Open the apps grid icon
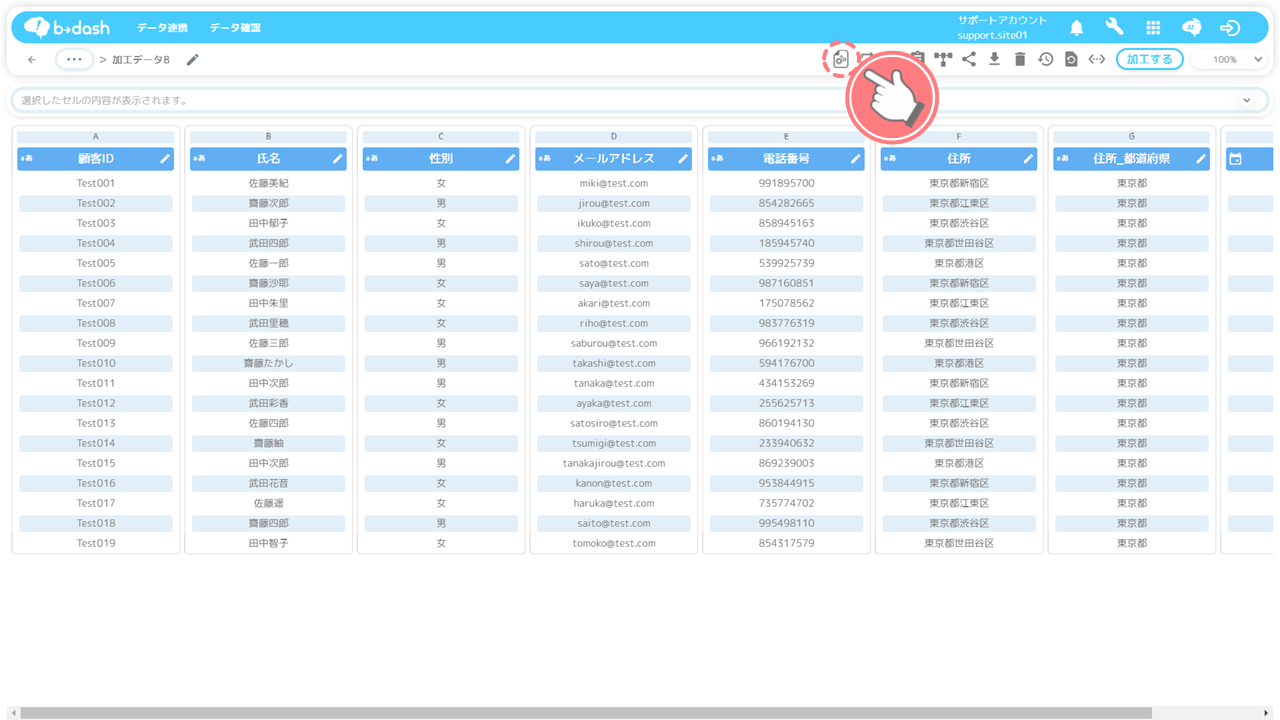The height and width of the screenshot is (720, 1280). tap(1153, 28)
